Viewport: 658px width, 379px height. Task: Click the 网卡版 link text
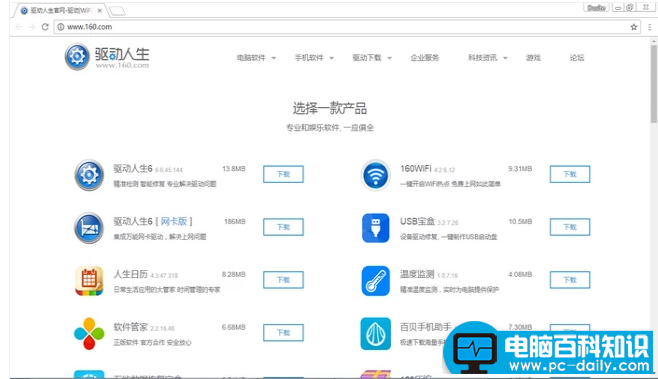coord(174,221)
